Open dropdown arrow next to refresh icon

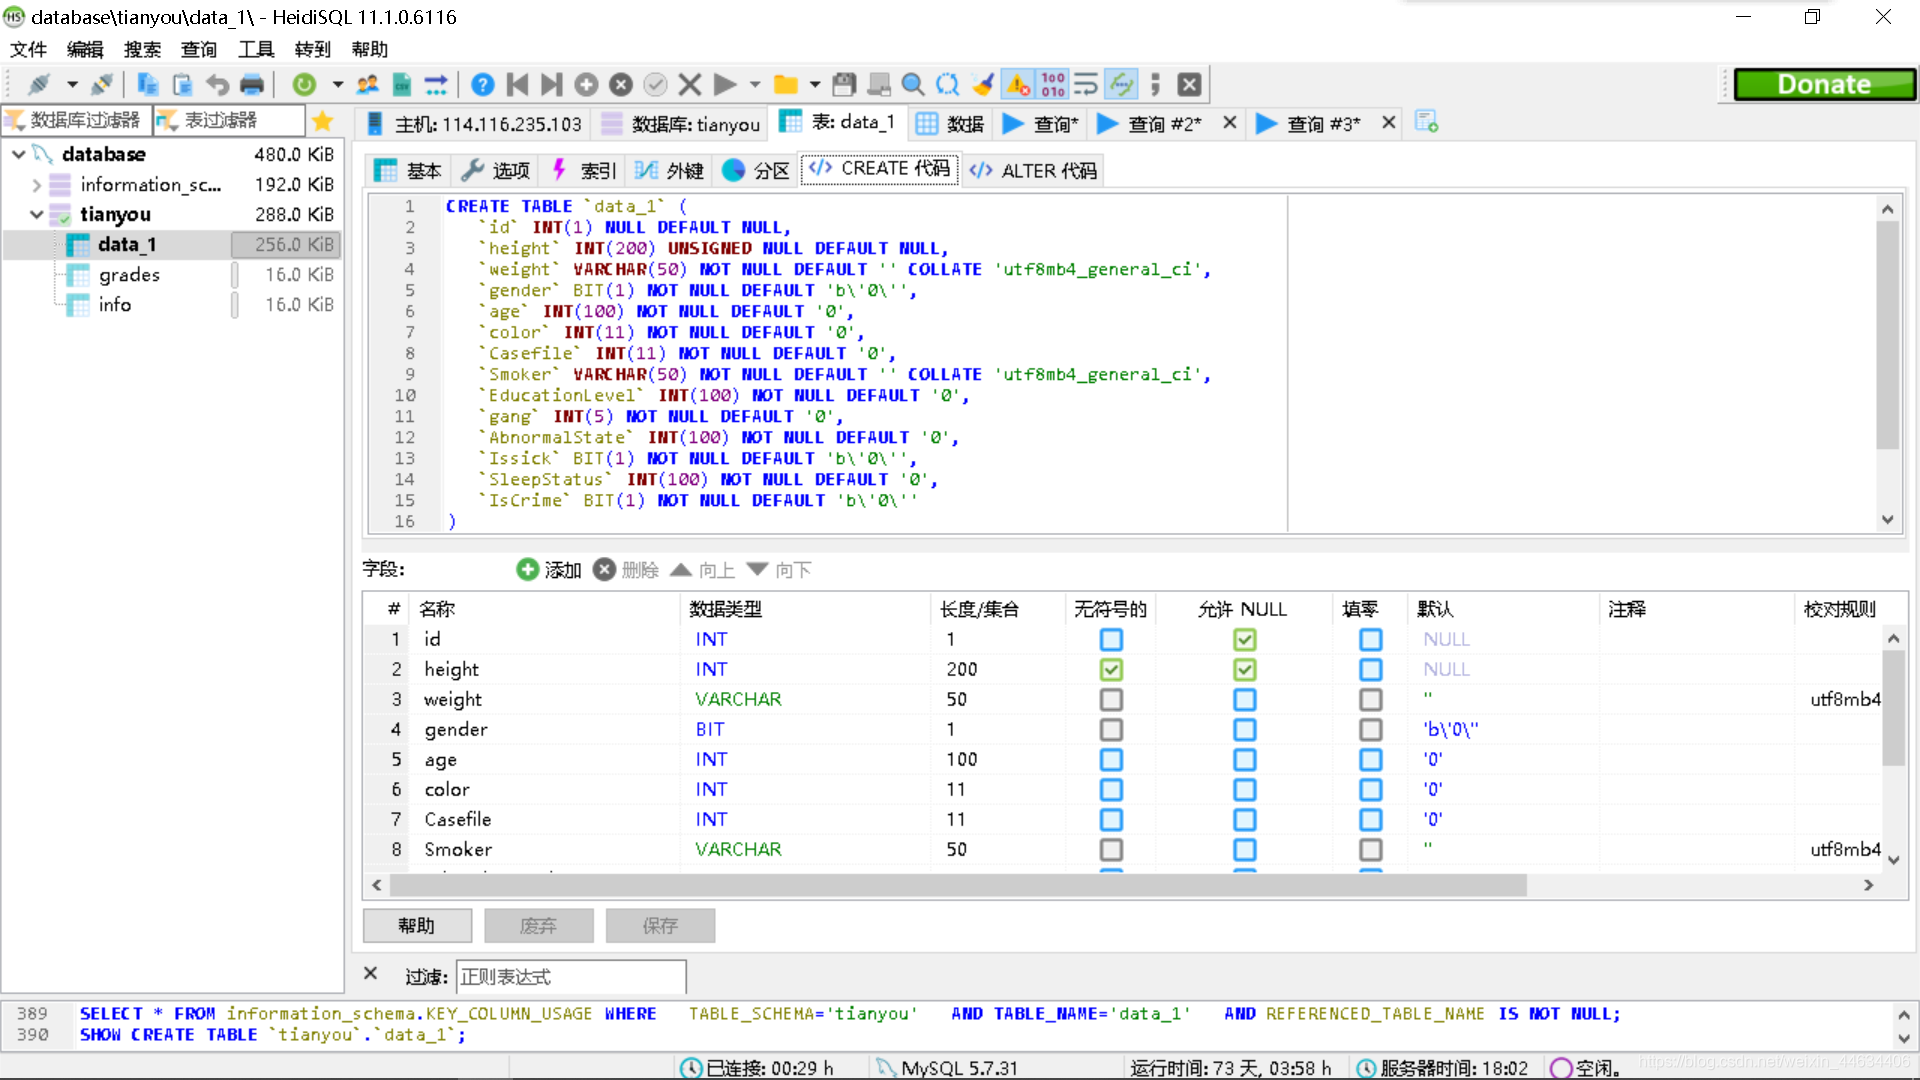coord(337,85)
